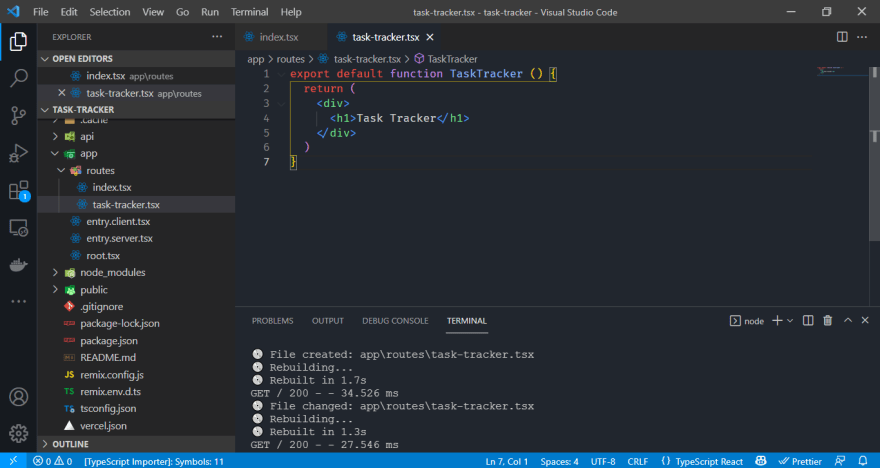Show additional views ellipsis in activity bar
The width and height of the screenshot is (880, 468).
pos(18,301)
